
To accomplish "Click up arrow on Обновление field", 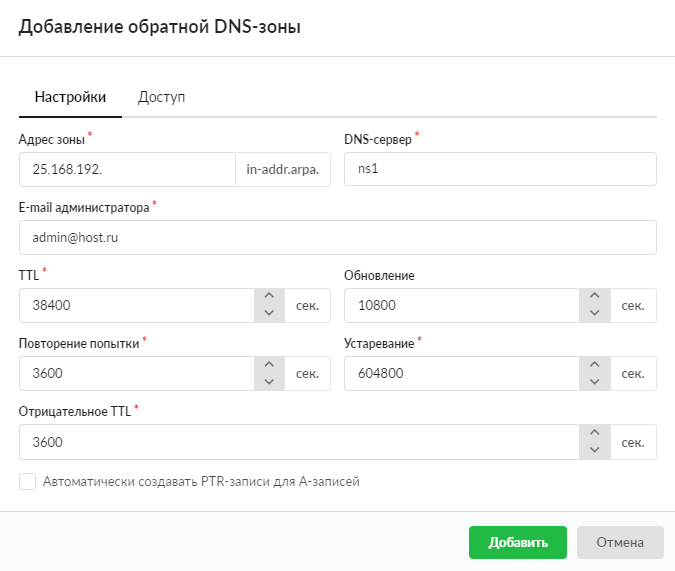I will [x=593, y=297].
